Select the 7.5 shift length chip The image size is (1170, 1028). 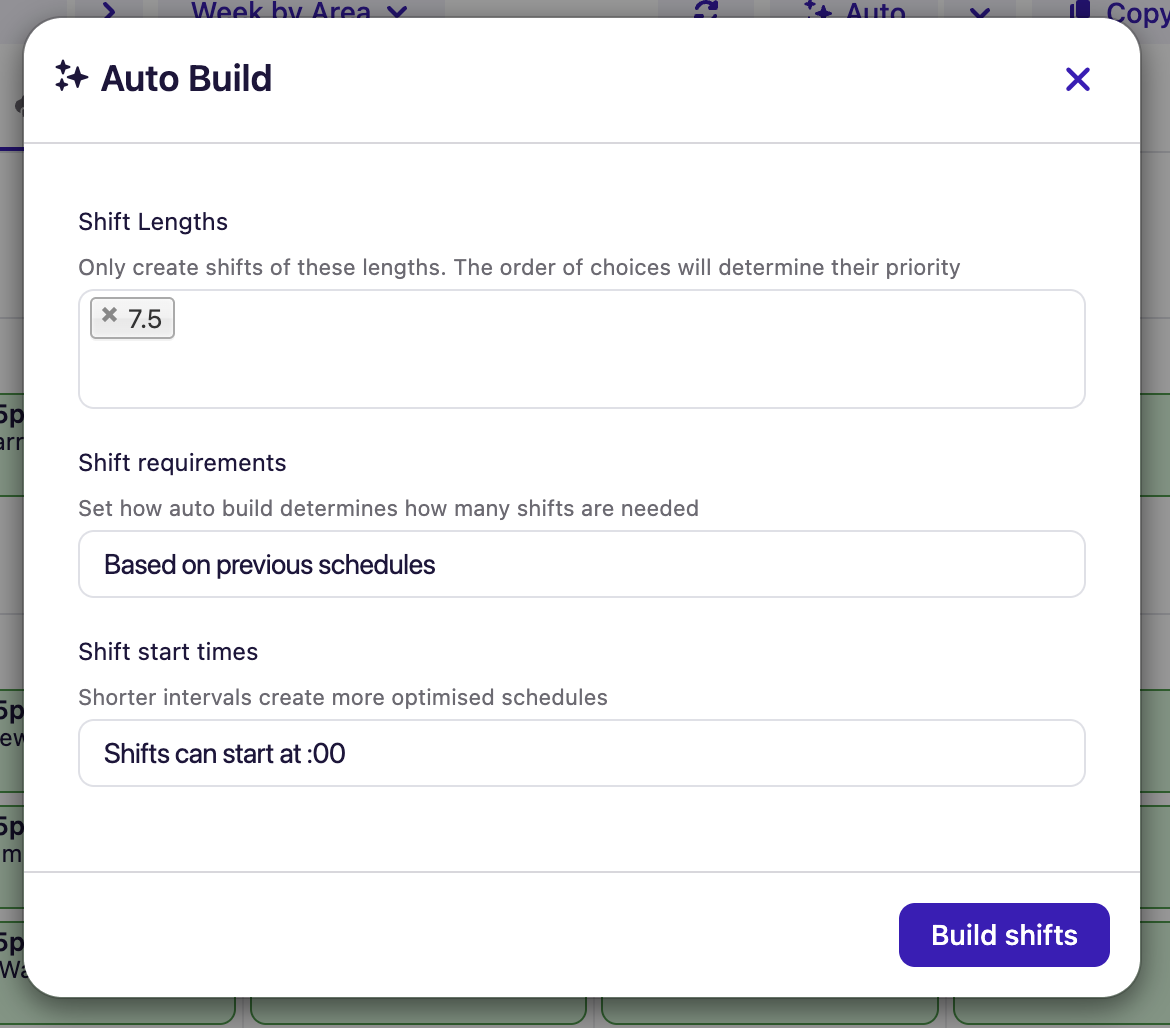(x=140, y=316)
